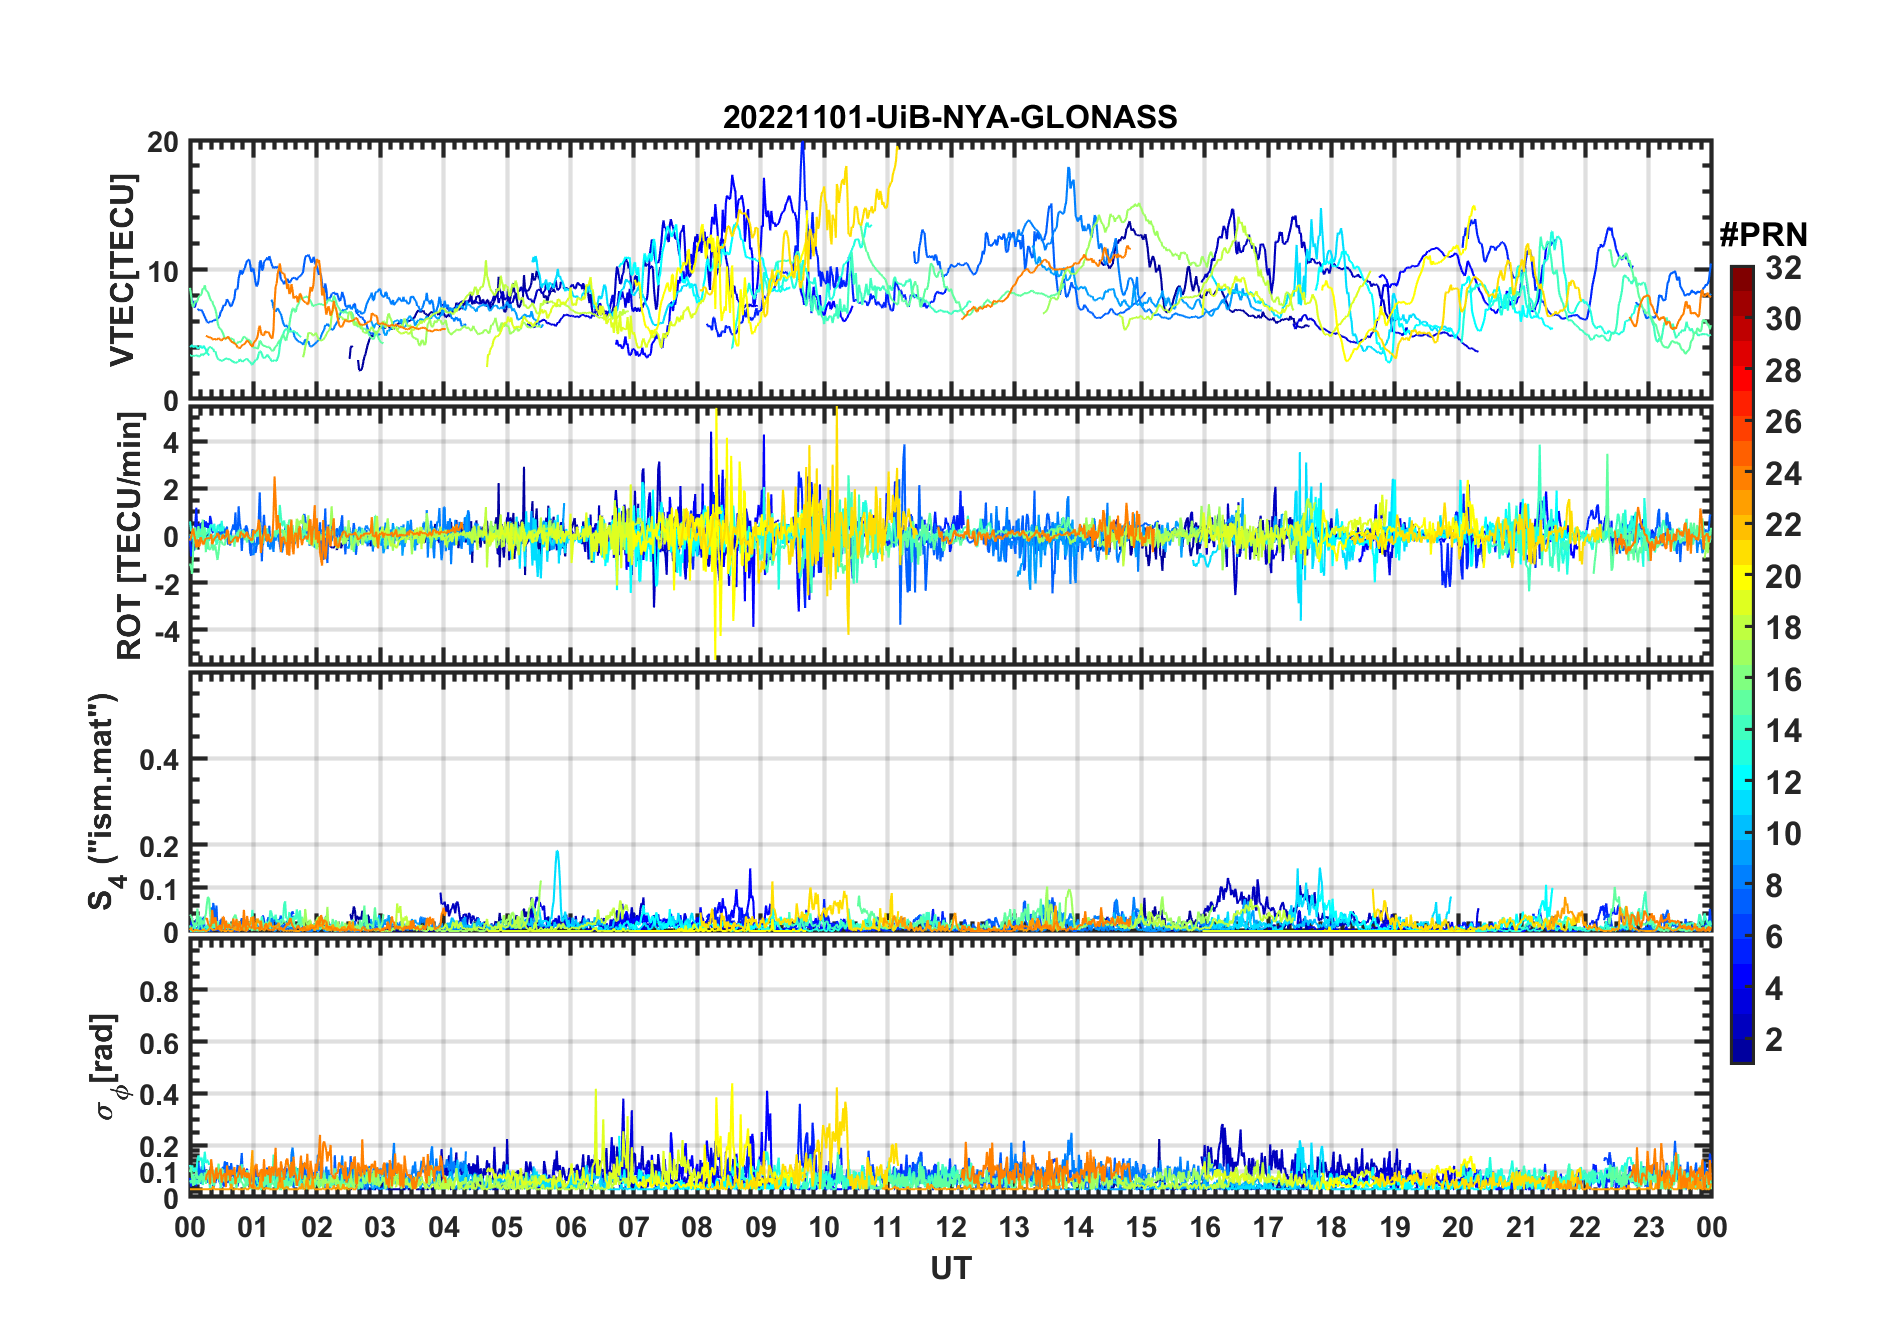The image size is (1902, 1330).
Task: Select colorbar tick label 26
Action: (x=1783, y=422)
